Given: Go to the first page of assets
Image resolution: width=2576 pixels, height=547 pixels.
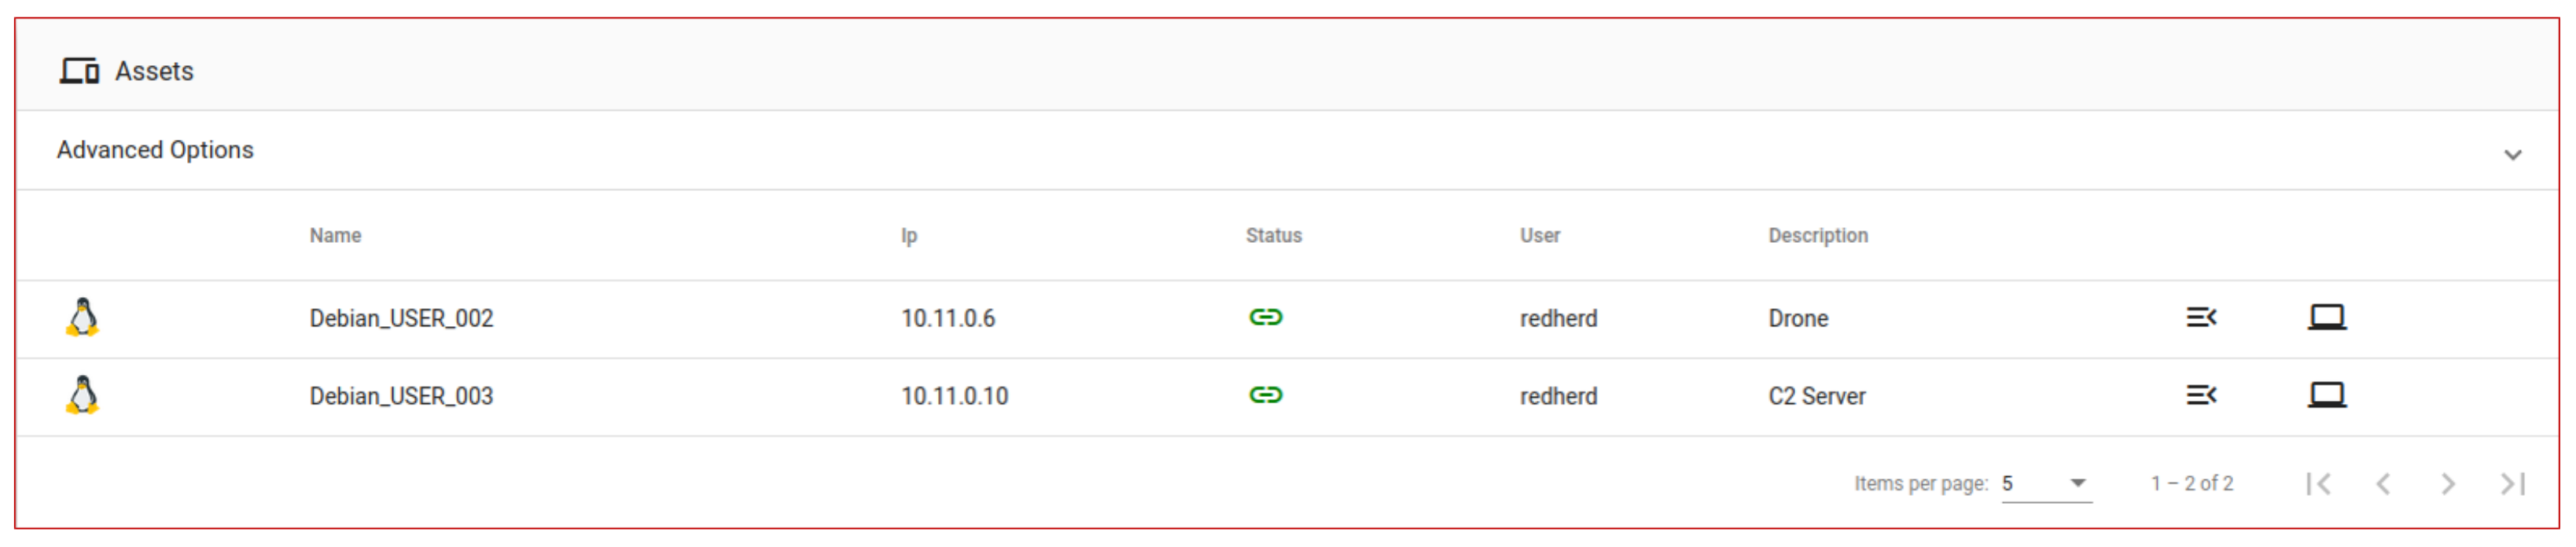Looking at the screenshot, I should pyautogui.click(x=2318, y=484).
